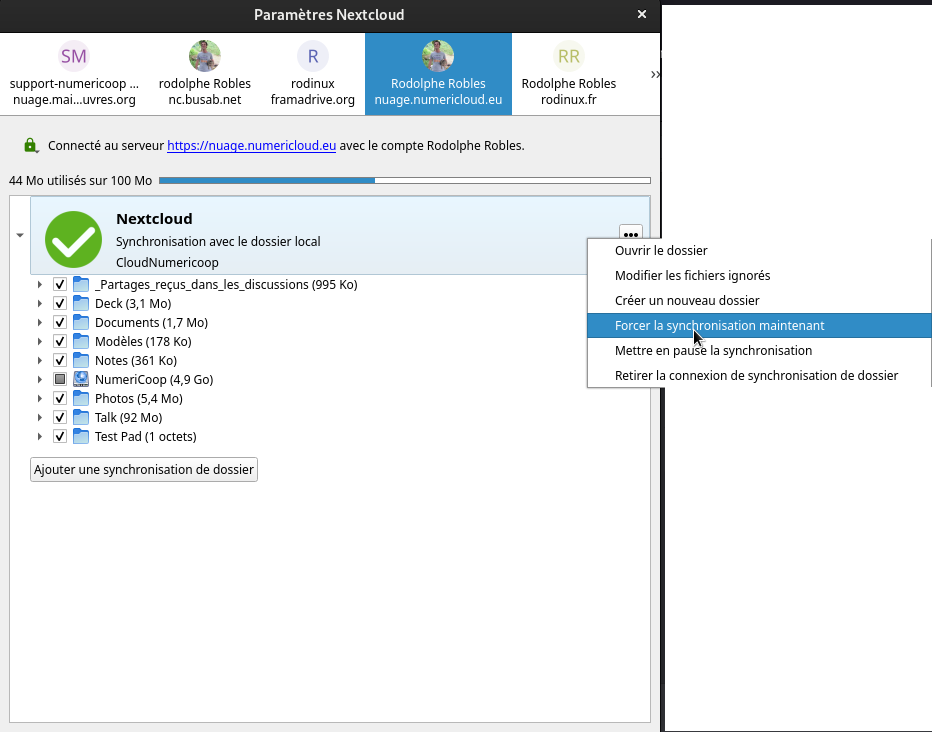Click the RR avatar for rodinux.fr account
The image size is (932, 732).
click(569, 56)
